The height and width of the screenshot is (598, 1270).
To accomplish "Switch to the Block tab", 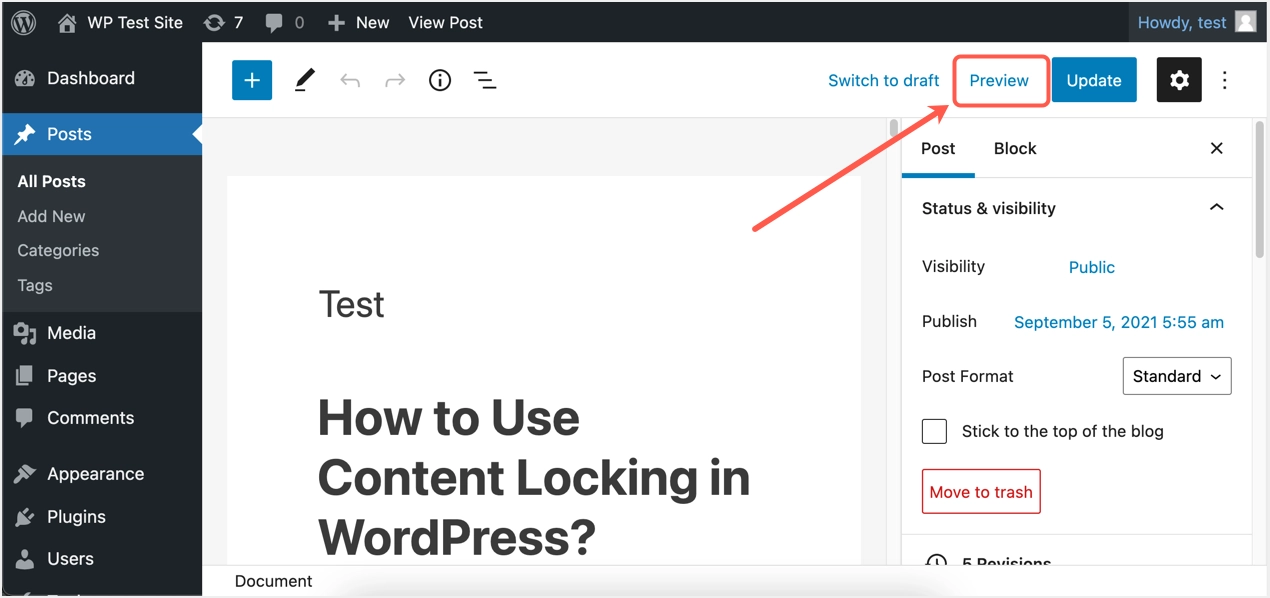I will point(1015,148).
